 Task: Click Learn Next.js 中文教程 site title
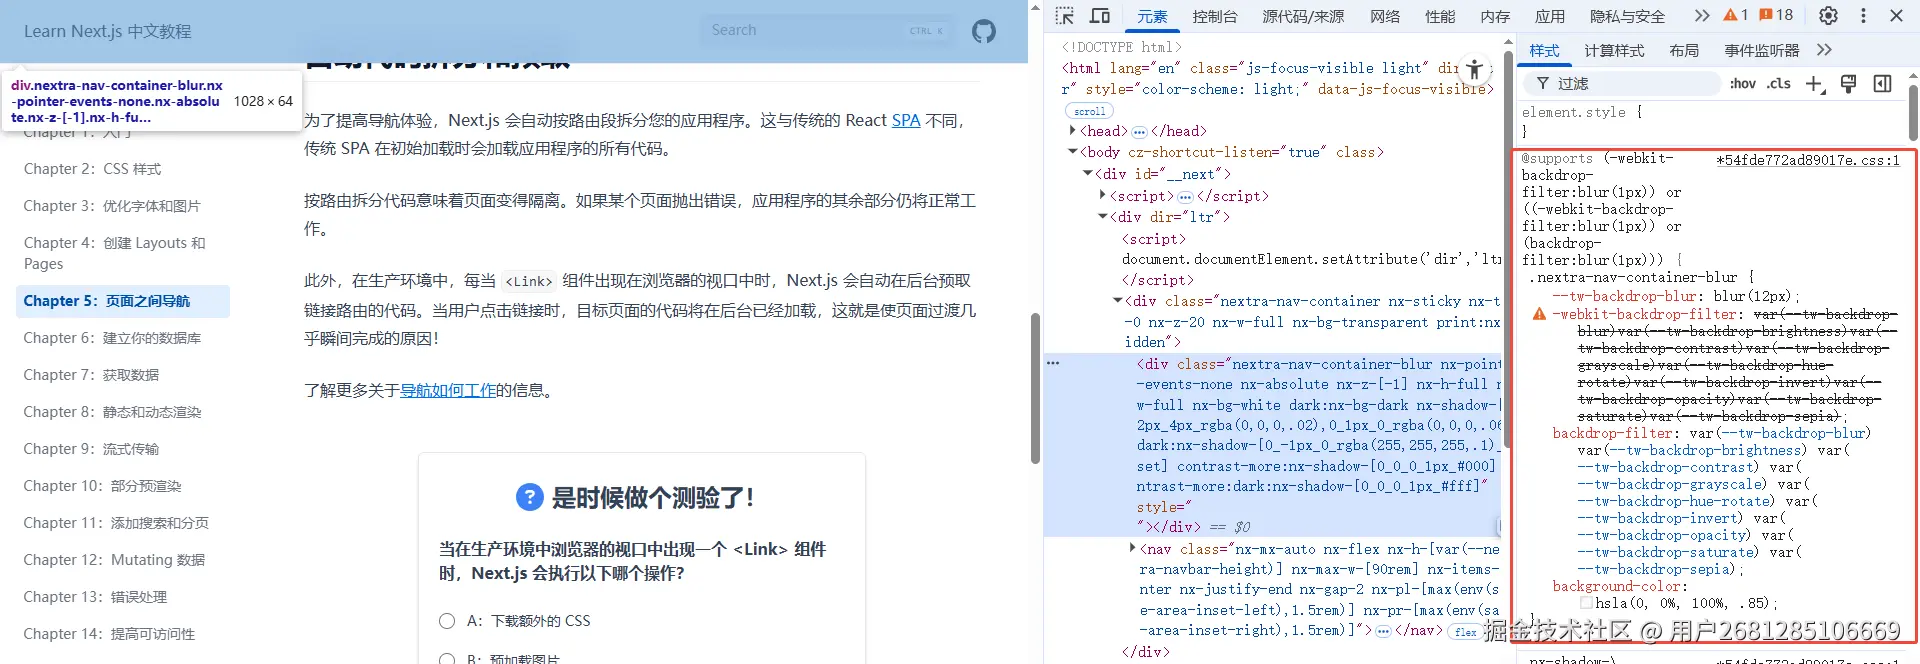point(107,31)
